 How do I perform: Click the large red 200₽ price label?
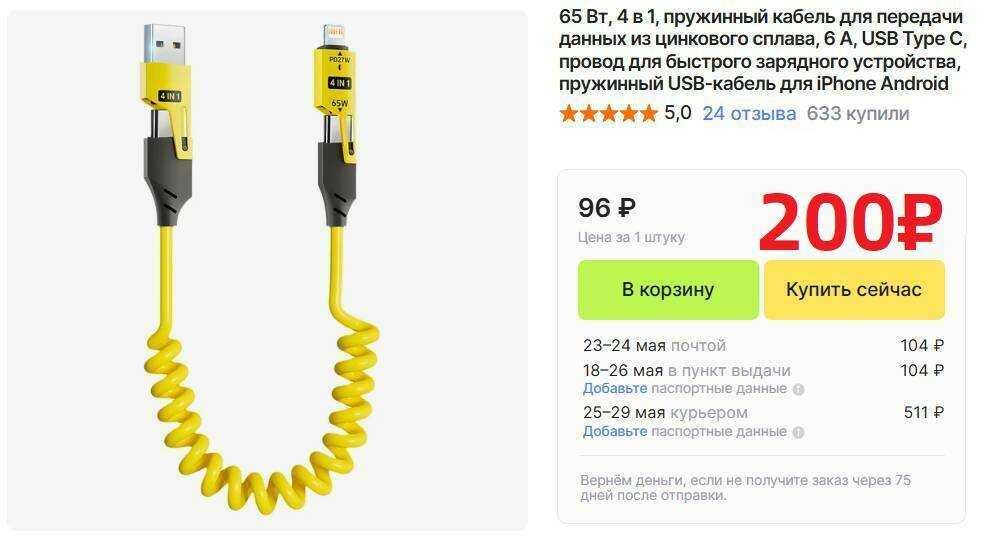(x=851, y=223)
